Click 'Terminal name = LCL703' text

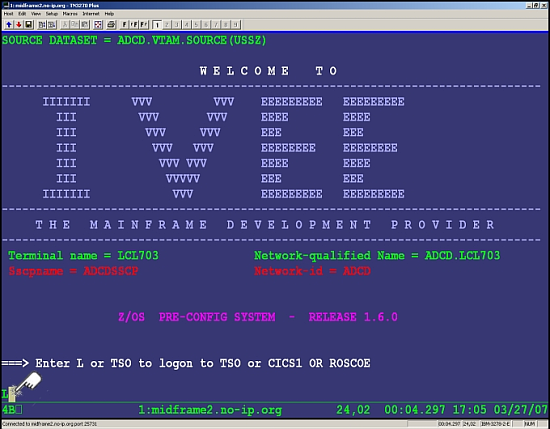(83, 255)
